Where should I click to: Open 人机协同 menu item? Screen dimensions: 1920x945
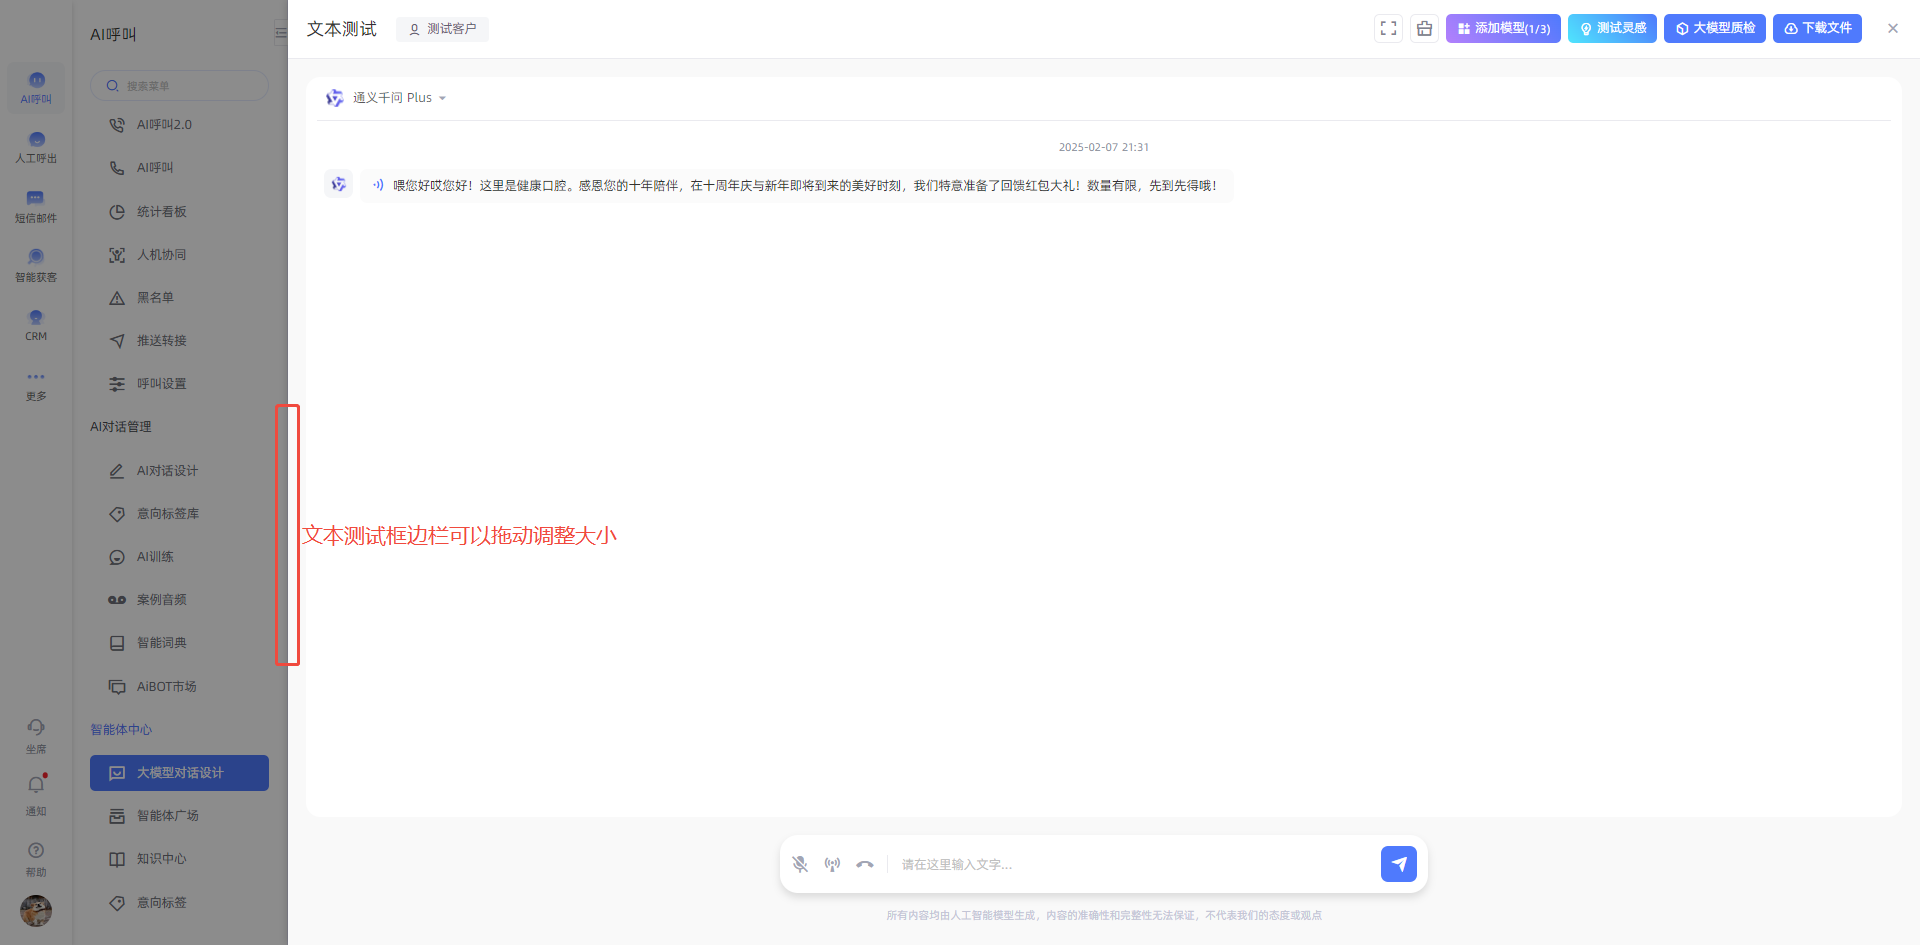[179, 255]
